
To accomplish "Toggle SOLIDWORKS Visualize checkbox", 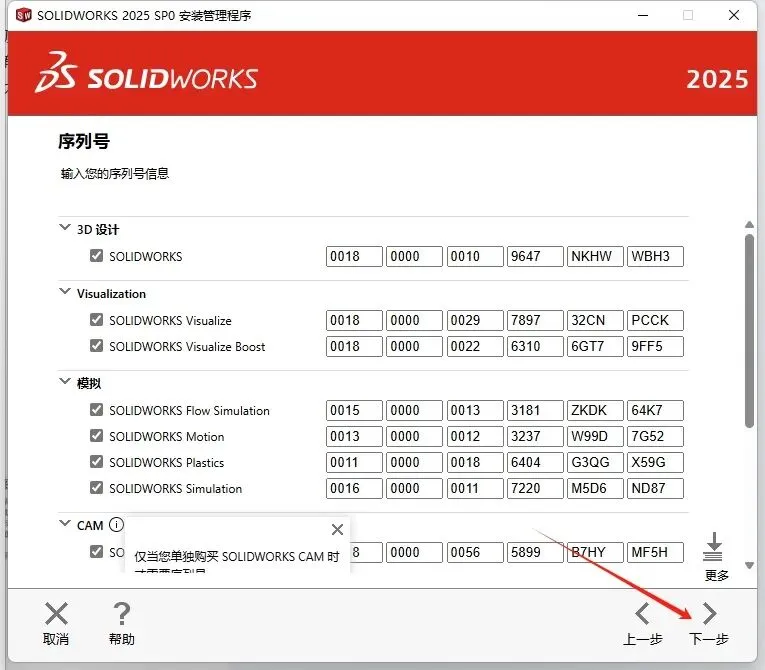I will click(x=96, y=320).
